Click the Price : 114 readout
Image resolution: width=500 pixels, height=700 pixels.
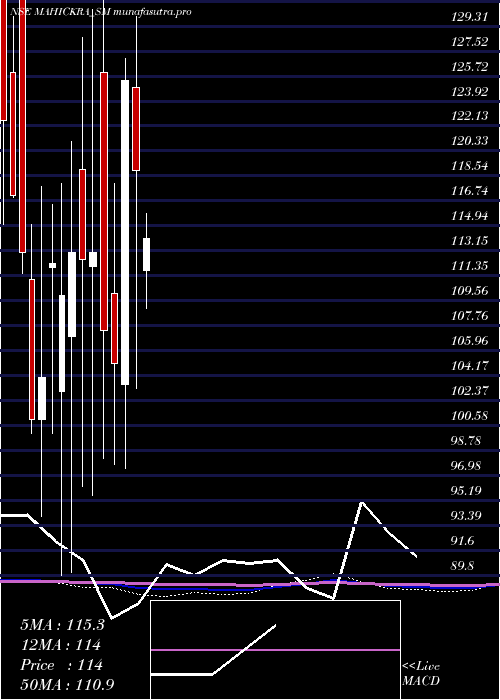(62, 665)
